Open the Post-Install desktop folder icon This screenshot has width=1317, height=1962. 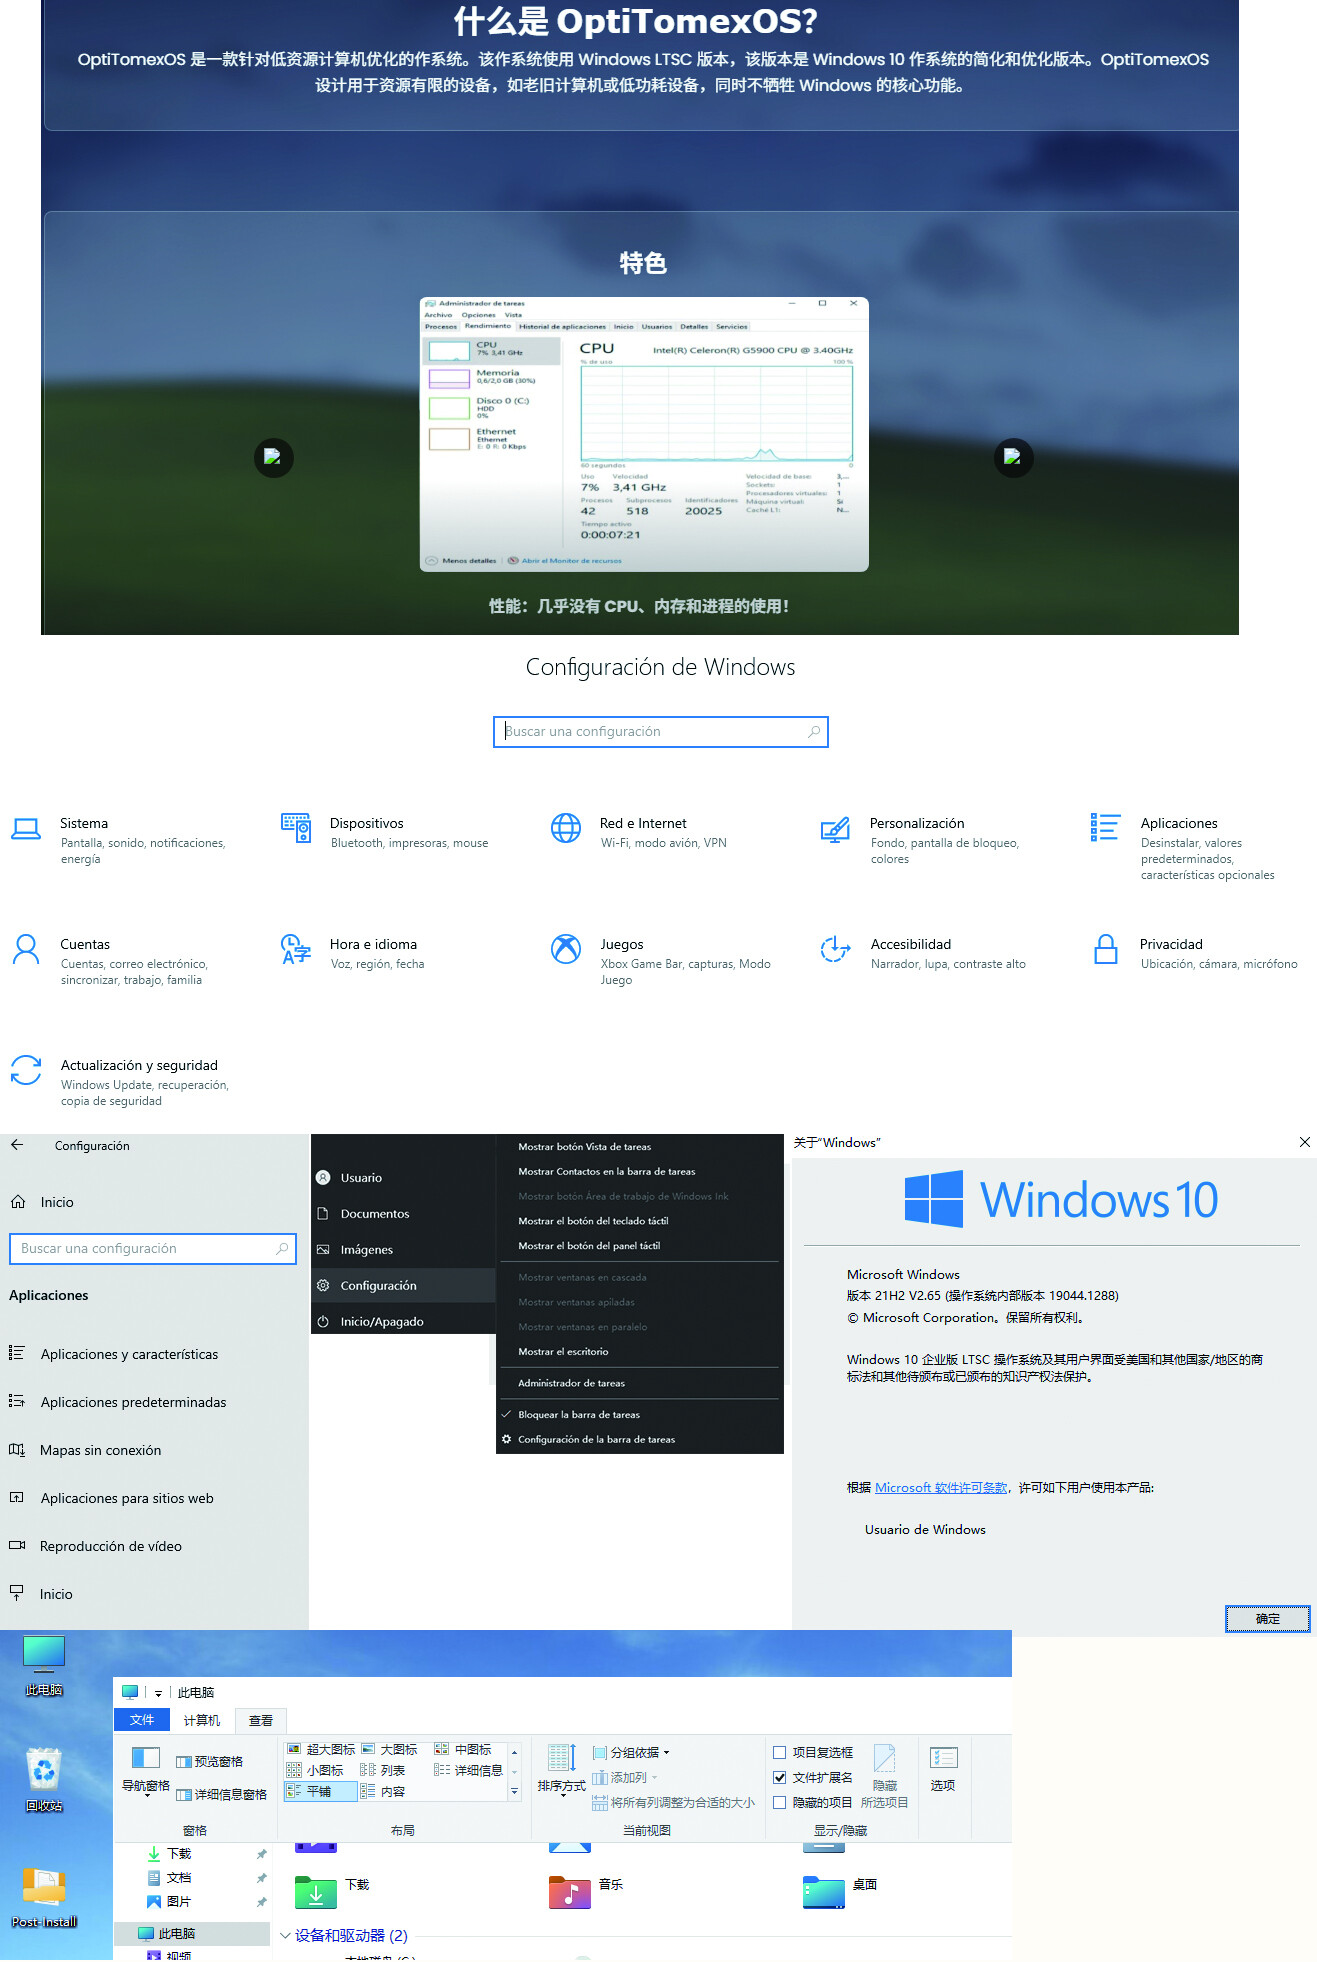[x=44, y=1888]
